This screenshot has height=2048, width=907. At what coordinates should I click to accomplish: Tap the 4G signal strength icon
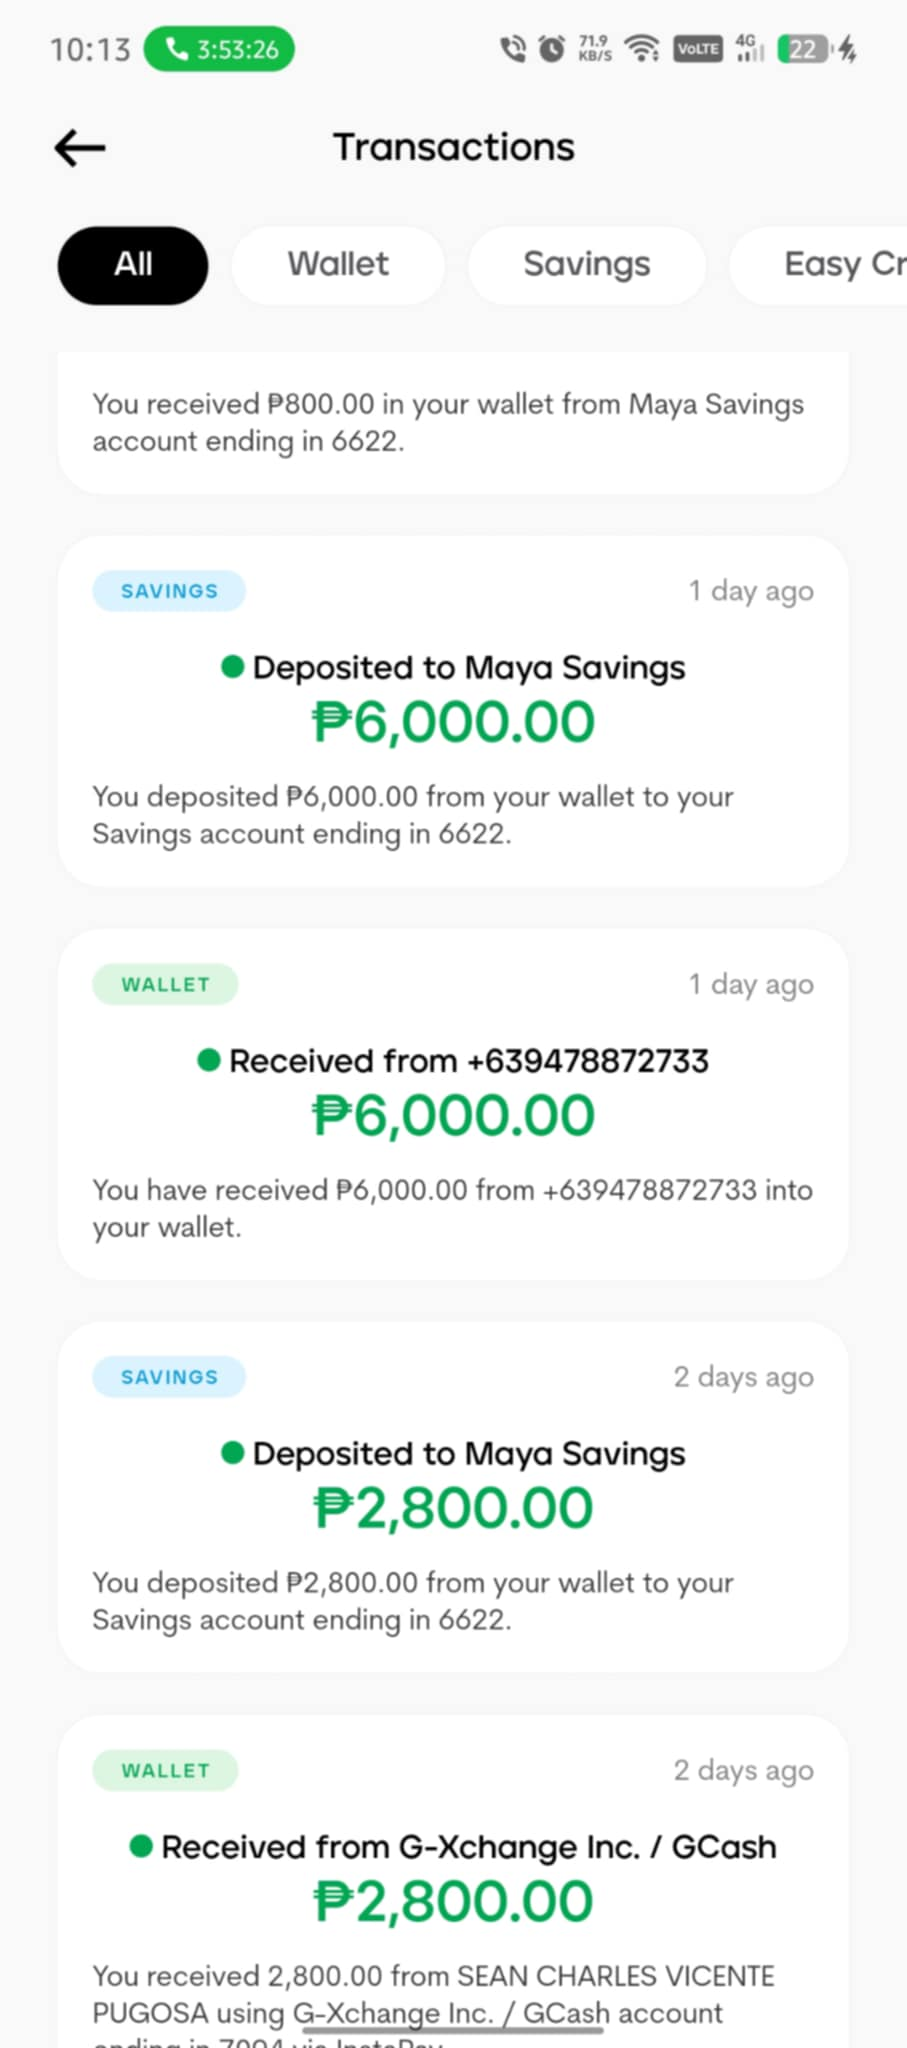(748, 48)
